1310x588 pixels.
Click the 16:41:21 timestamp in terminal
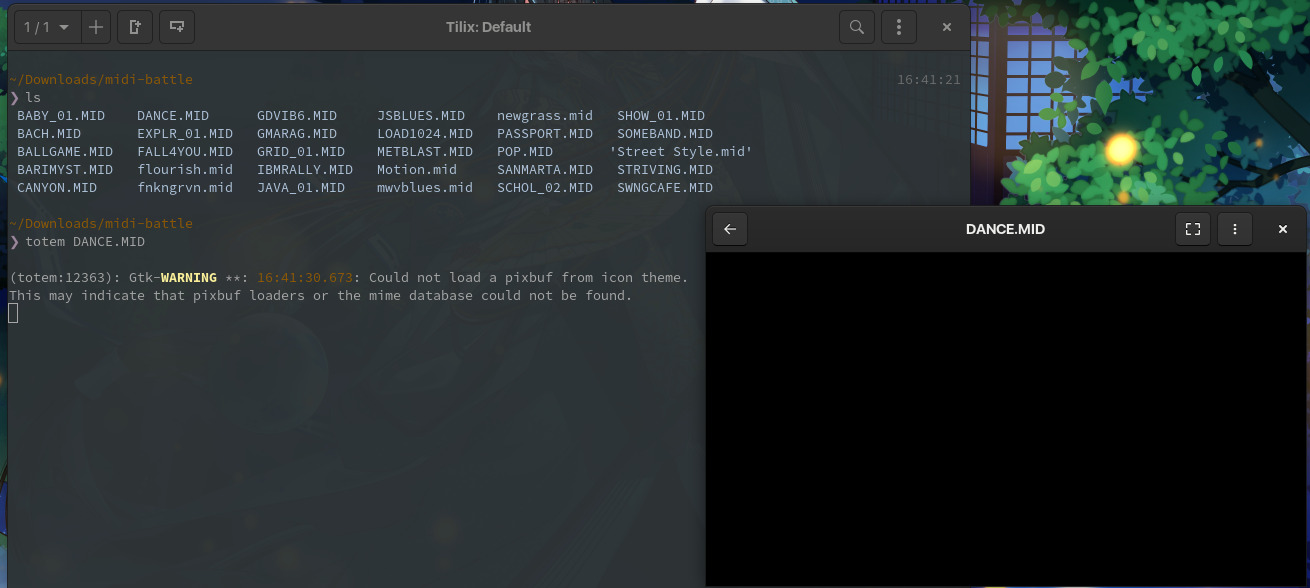928,80
